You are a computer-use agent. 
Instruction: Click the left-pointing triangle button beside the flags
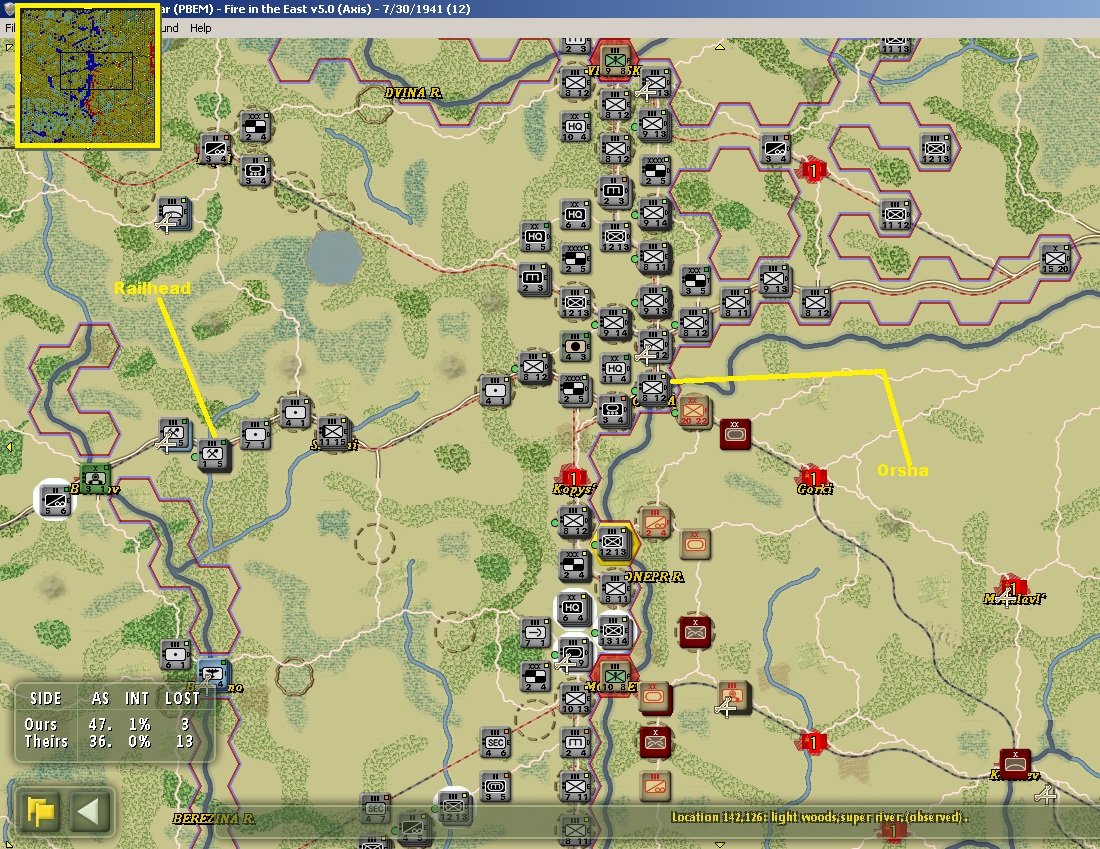(x=89, y=811)
